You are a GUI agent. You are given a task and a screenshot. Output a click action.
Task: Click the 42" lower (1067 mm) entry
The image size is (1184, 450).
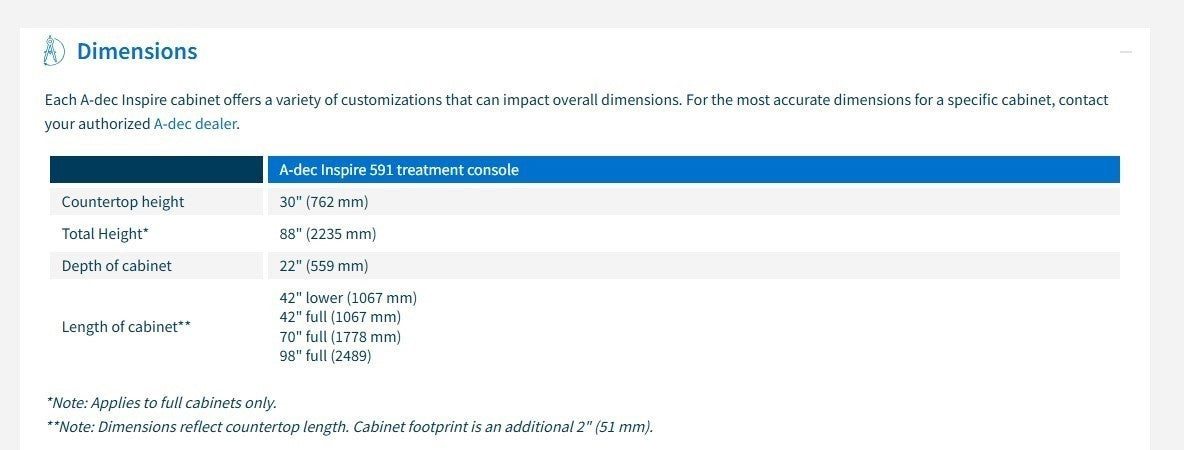click(x=348, y=298)
